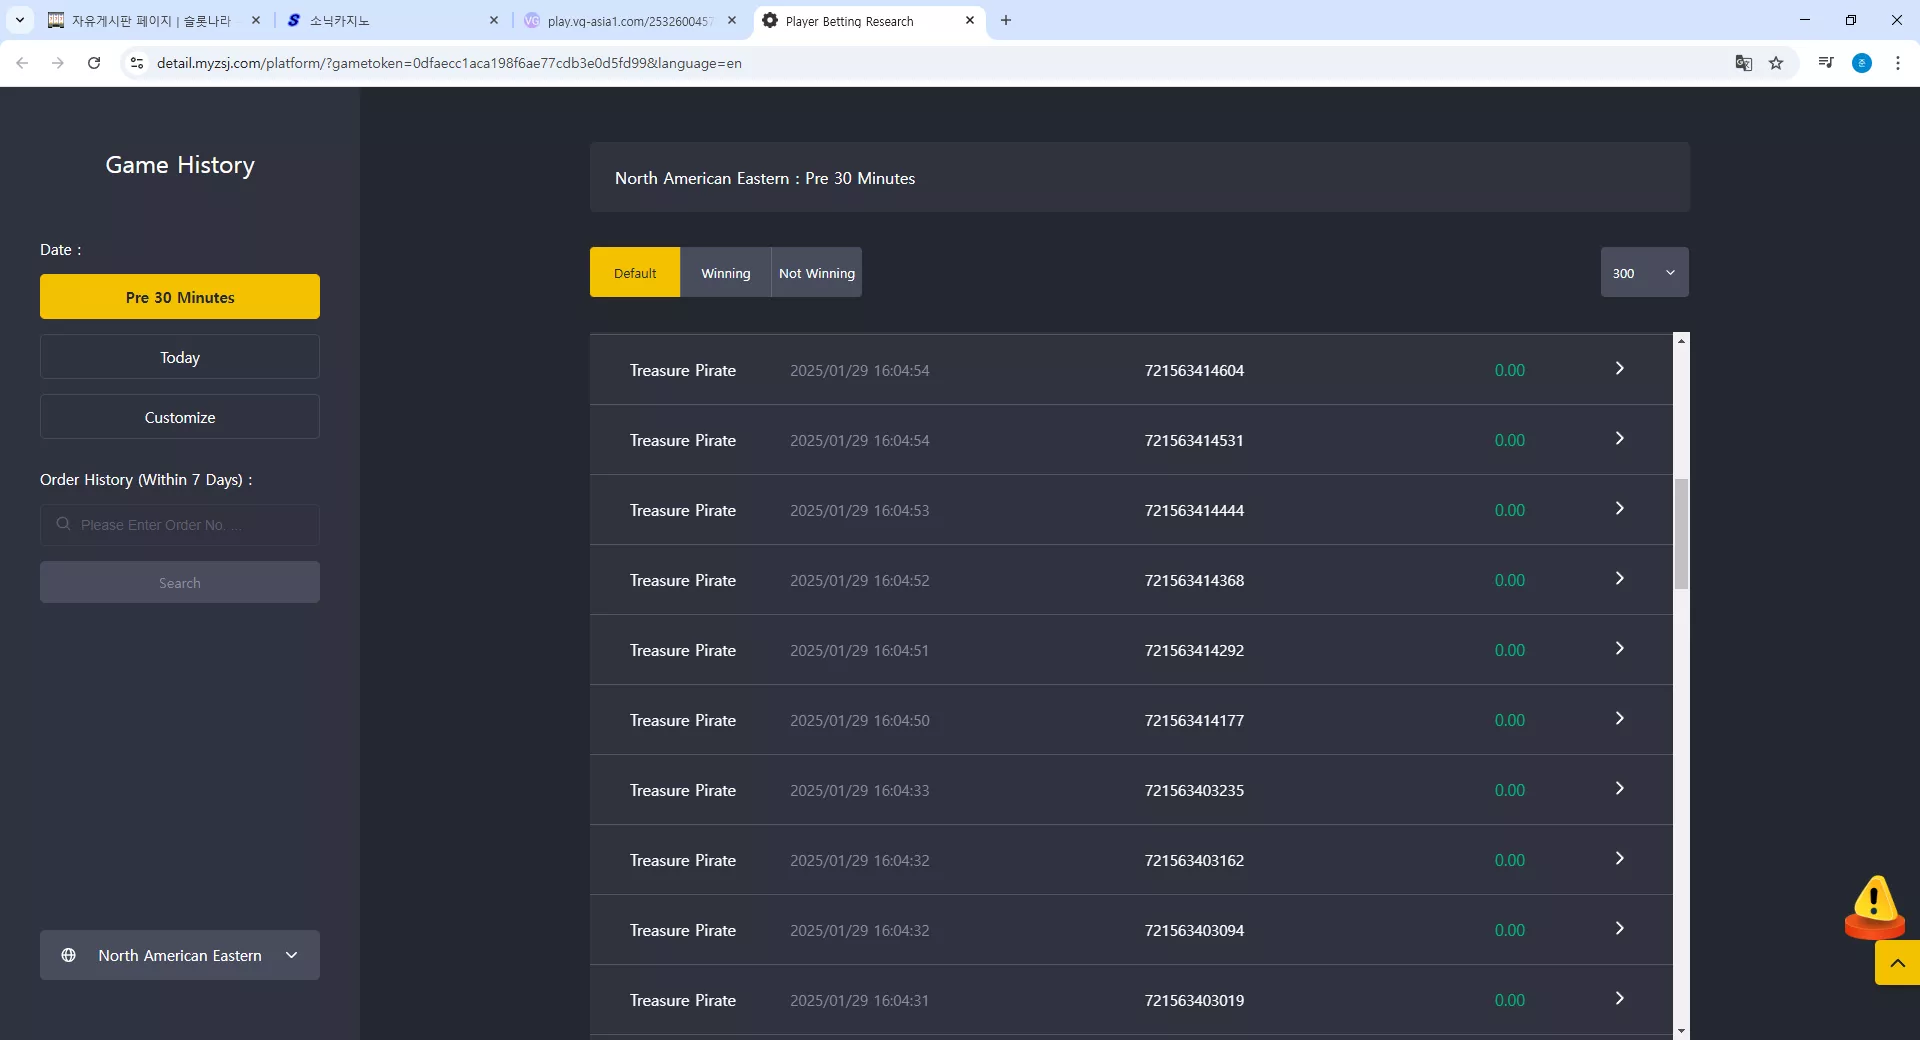The height and width of the screenshot is (1040, 1920).
Task: Click Treasure Pirate in row 721563403235
Action: coord(683,790)
